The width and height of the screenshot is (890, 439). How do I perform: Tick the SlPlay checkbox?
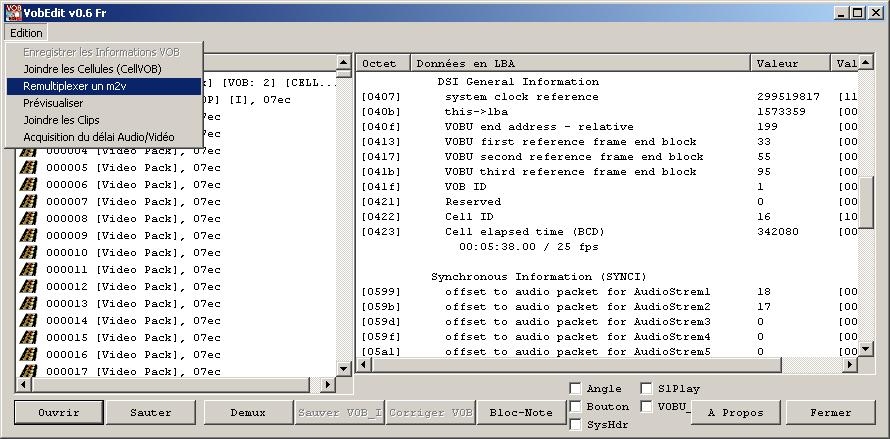pyautogui.click(x=646, y=389)
